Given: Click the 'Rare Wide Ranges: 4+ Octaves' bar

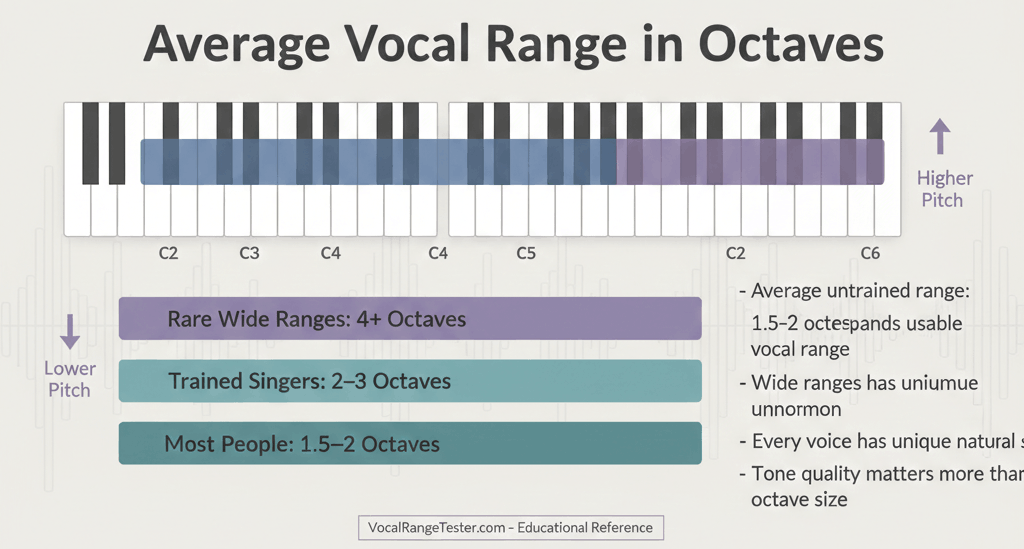Looking at the screenshot, I should click(409, 319).
